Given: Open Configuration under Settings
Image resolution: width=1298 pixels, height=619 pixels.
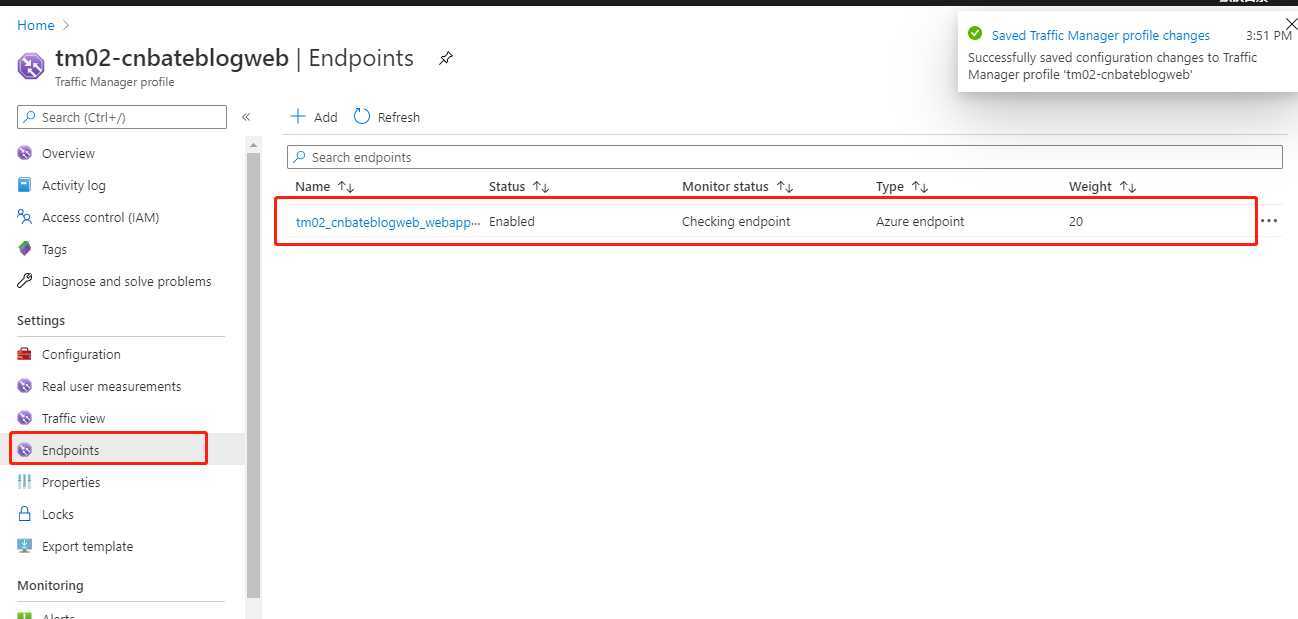Looking at the screenshot, I should click(x=81, y=354).
